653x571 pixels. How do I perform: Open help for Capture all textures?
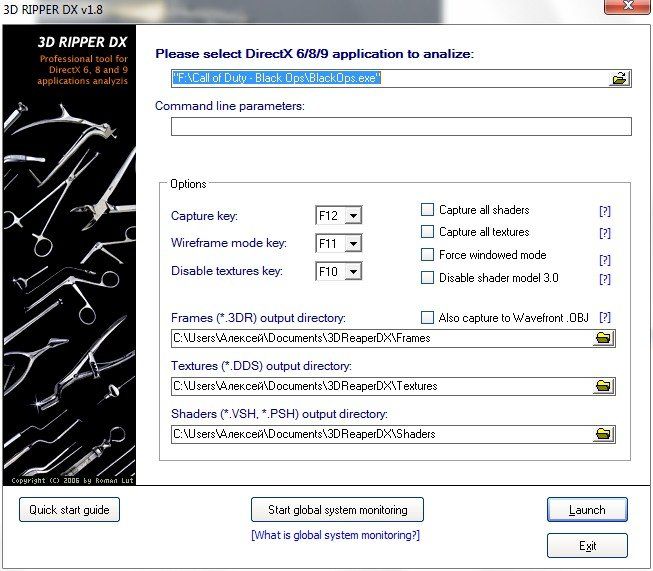pyautogui.click(x=605, y=233)
